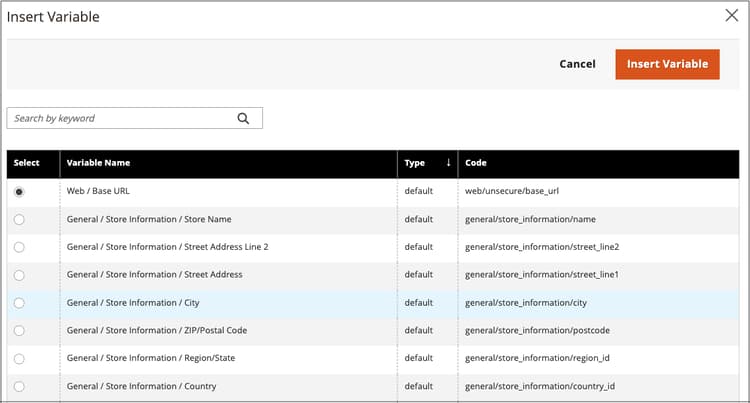The height and width of the screenshot is (403, 750).
Task: Click 'General / Store Information / Street Address Line 2'
Action: pos(167,247)
